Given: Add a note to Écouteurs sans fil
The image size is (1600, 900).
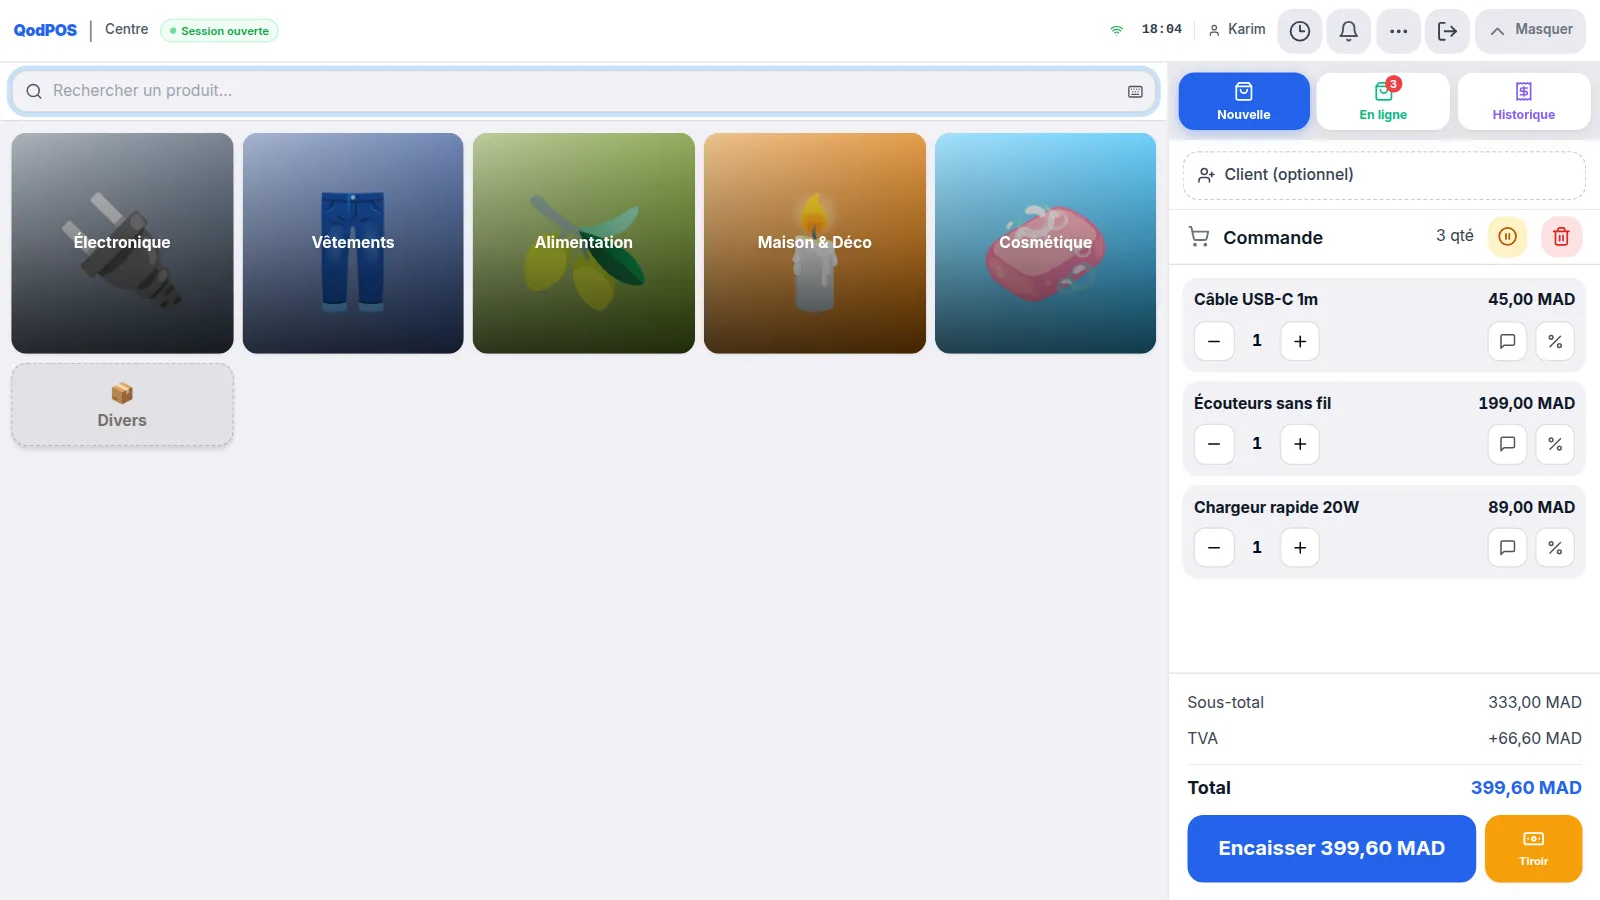Looking at the screenshot, I should click(1507, 444).
